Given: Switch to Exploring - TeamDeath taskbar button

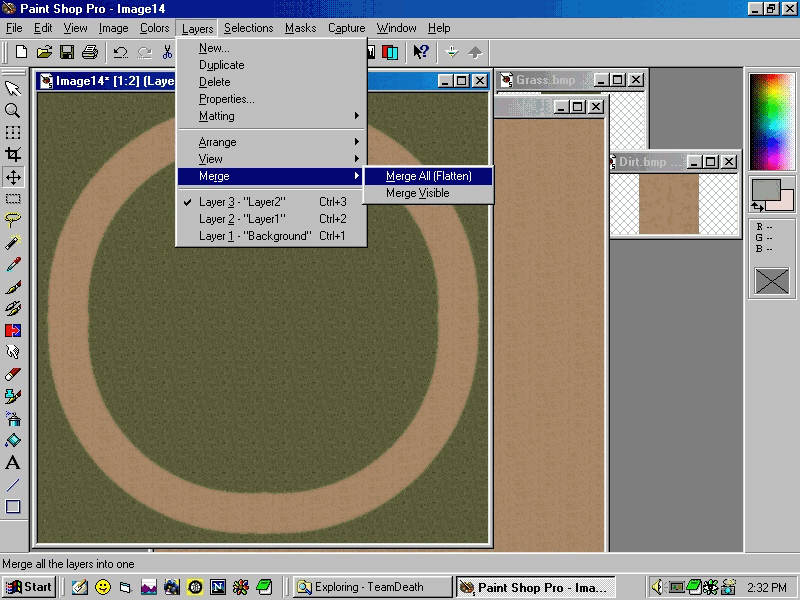Looking at the screenshot, I should coord(371,587).
